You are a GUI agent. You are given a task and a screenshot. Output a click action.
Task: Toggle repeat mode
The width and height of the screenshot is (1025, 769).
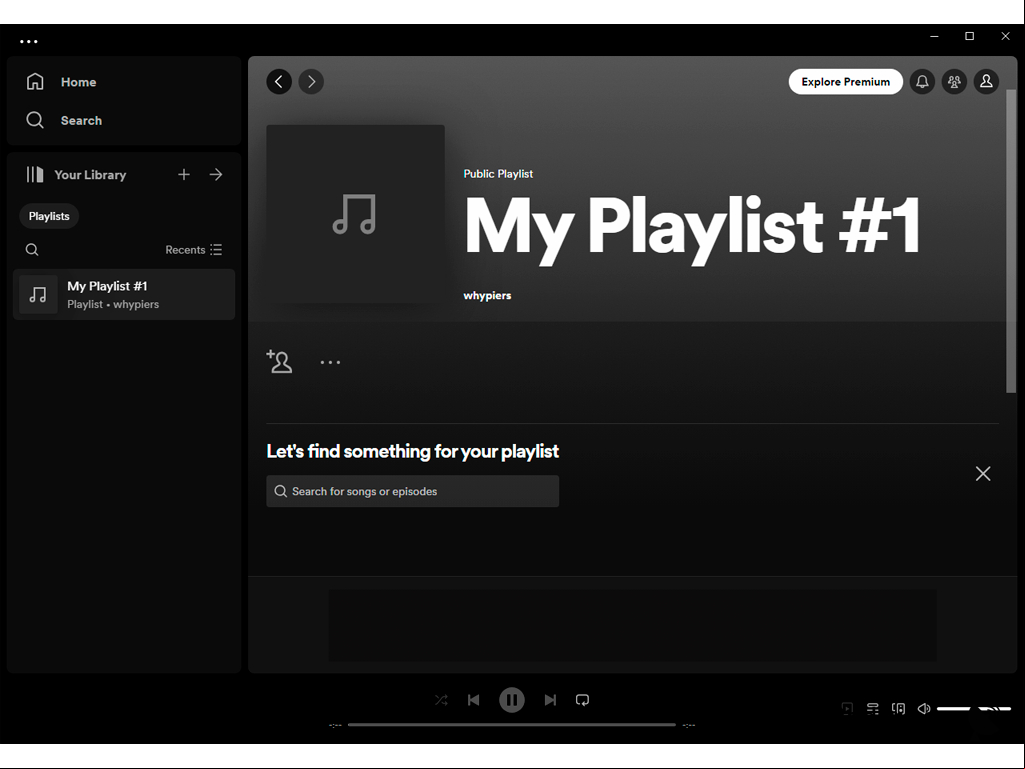(x=582, y=700)
